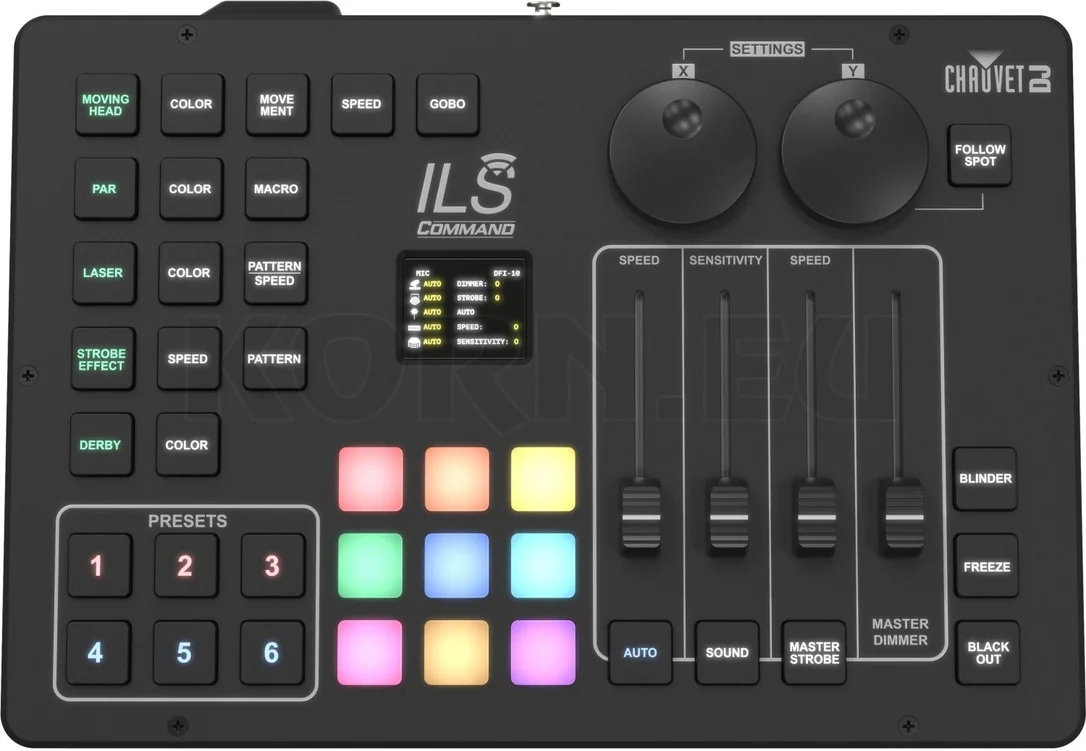Select the Gobo button

tap(447, 104)
